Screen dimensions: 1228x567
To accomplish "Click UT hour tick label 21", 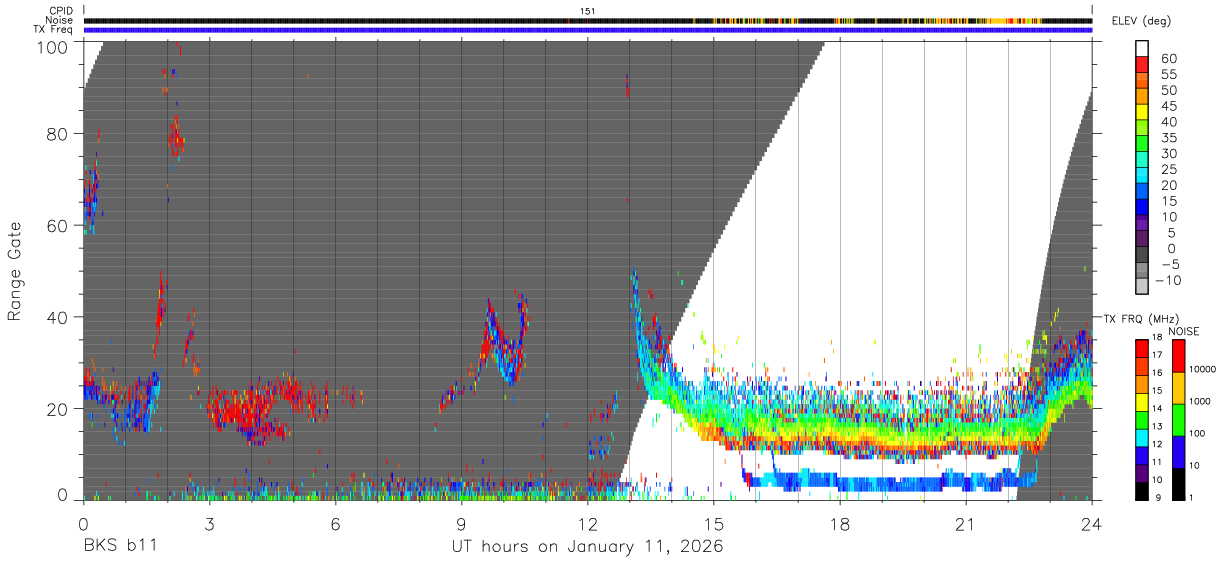I will (965, 523).
